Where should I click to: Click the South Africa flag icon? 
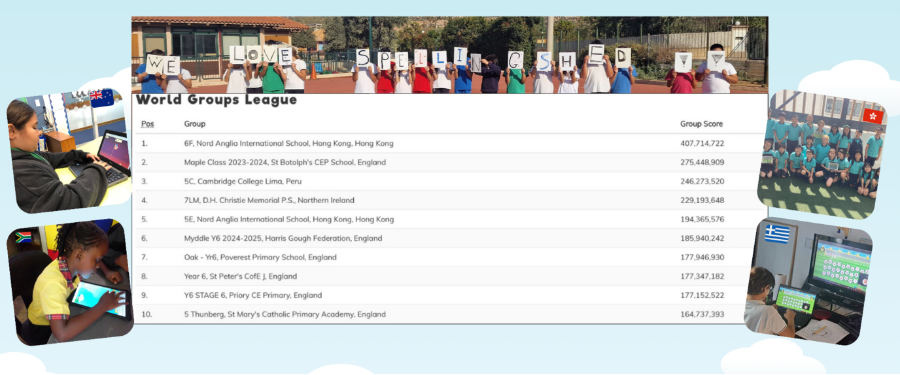tap(24, 237)
